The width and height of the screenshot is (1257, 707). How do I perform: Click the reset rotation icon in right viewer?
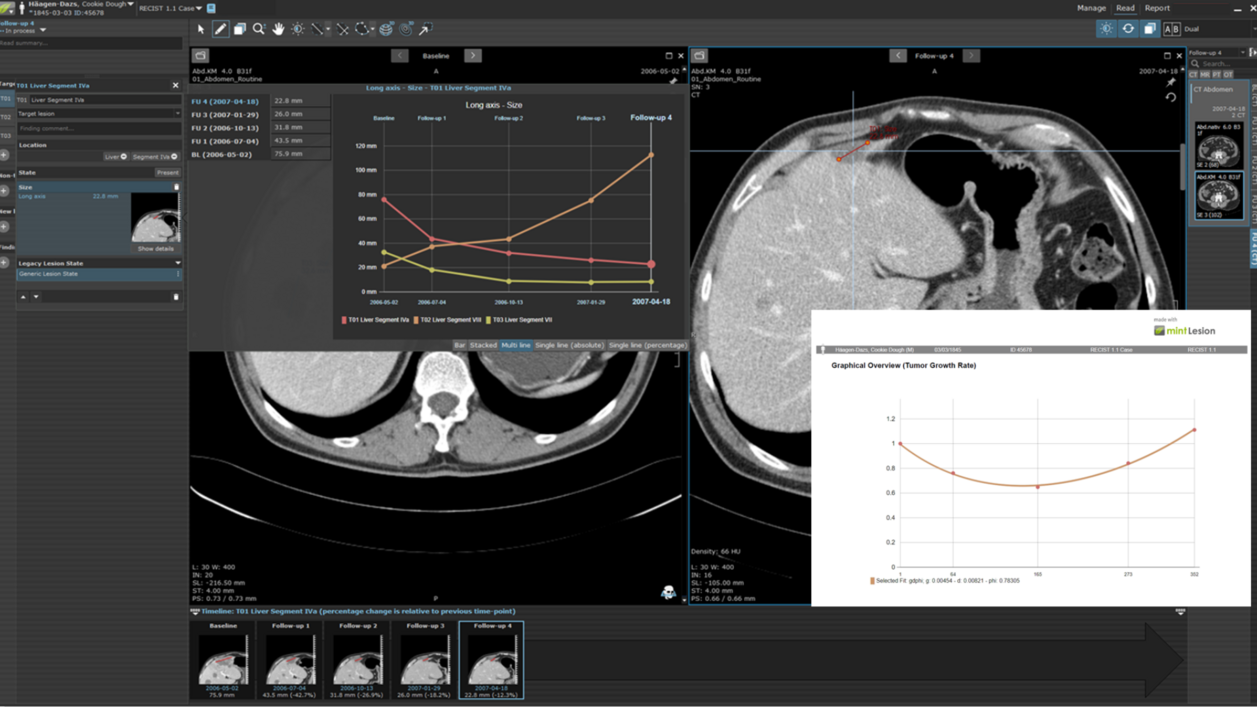[1170, 98]
